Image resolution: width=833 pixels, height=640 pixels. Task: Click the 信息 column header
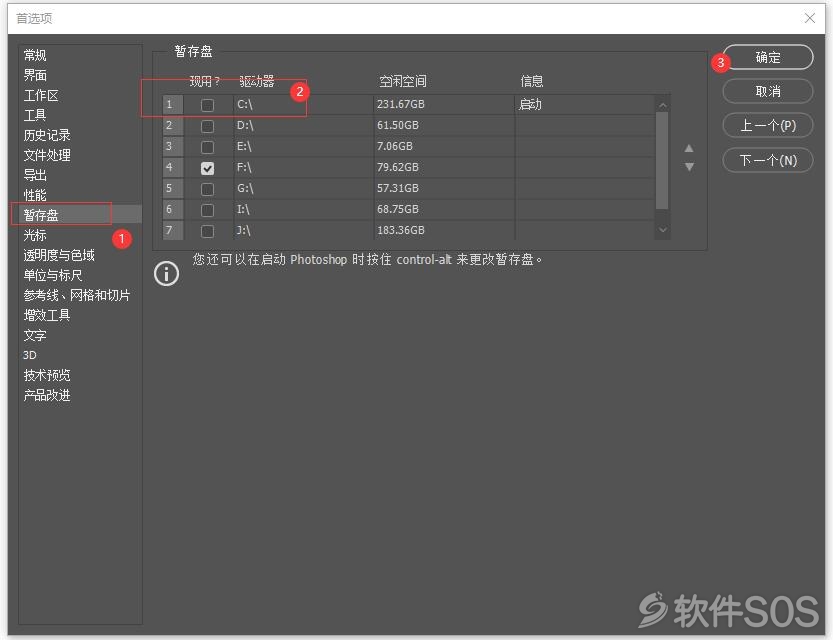coord(532,81)
